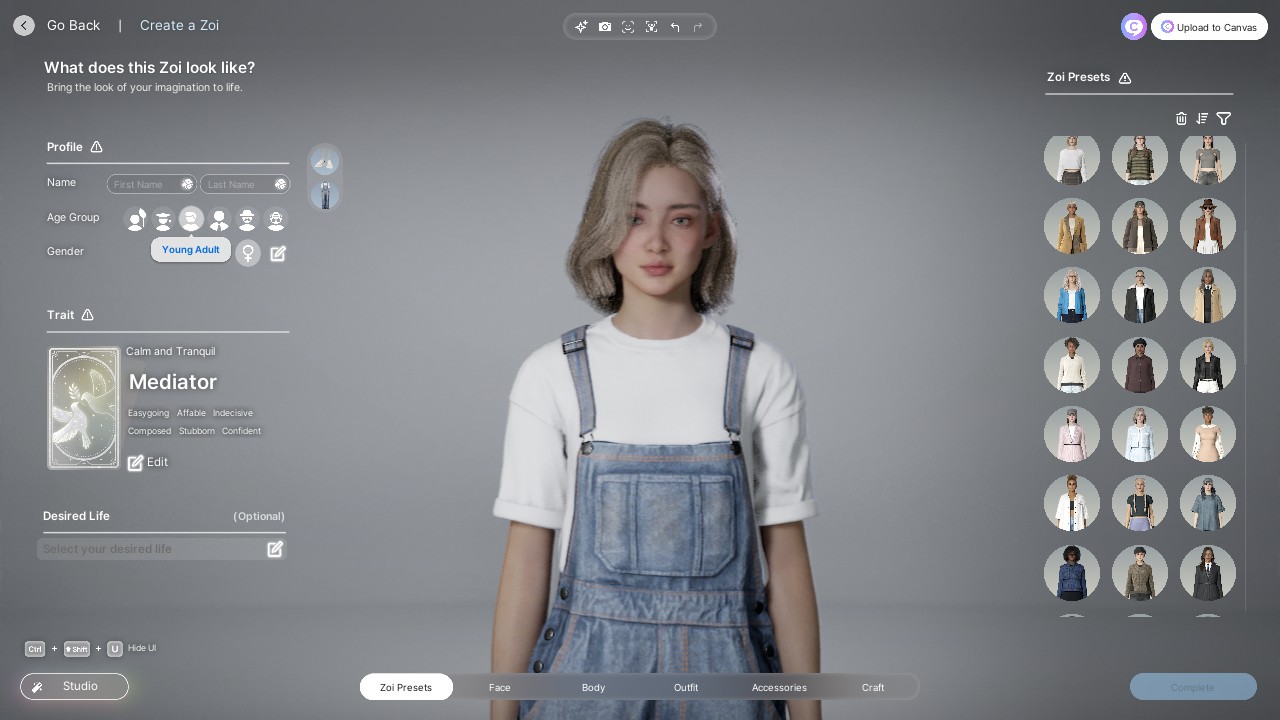Randomize first name with dice icon
Viewport: 1280px width, 720px height.
point(187,184)
